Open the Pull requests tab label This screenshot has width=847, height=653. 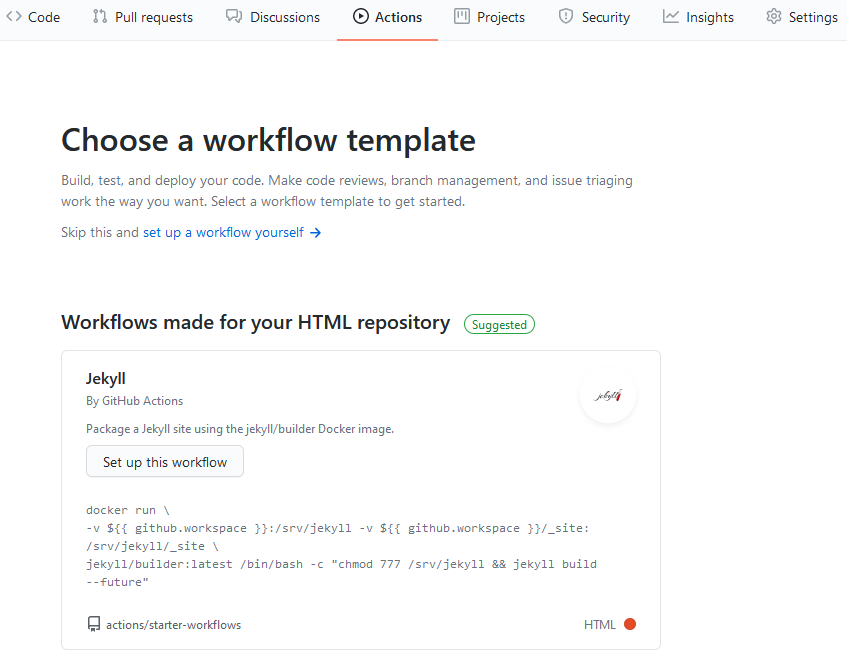[x=154, y=17]
